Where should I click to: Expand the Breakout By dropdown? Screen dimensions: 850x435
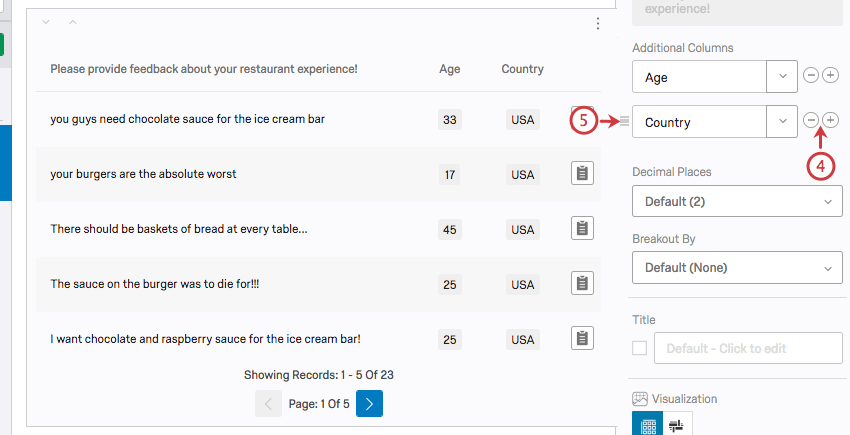(x=737, y=268)
